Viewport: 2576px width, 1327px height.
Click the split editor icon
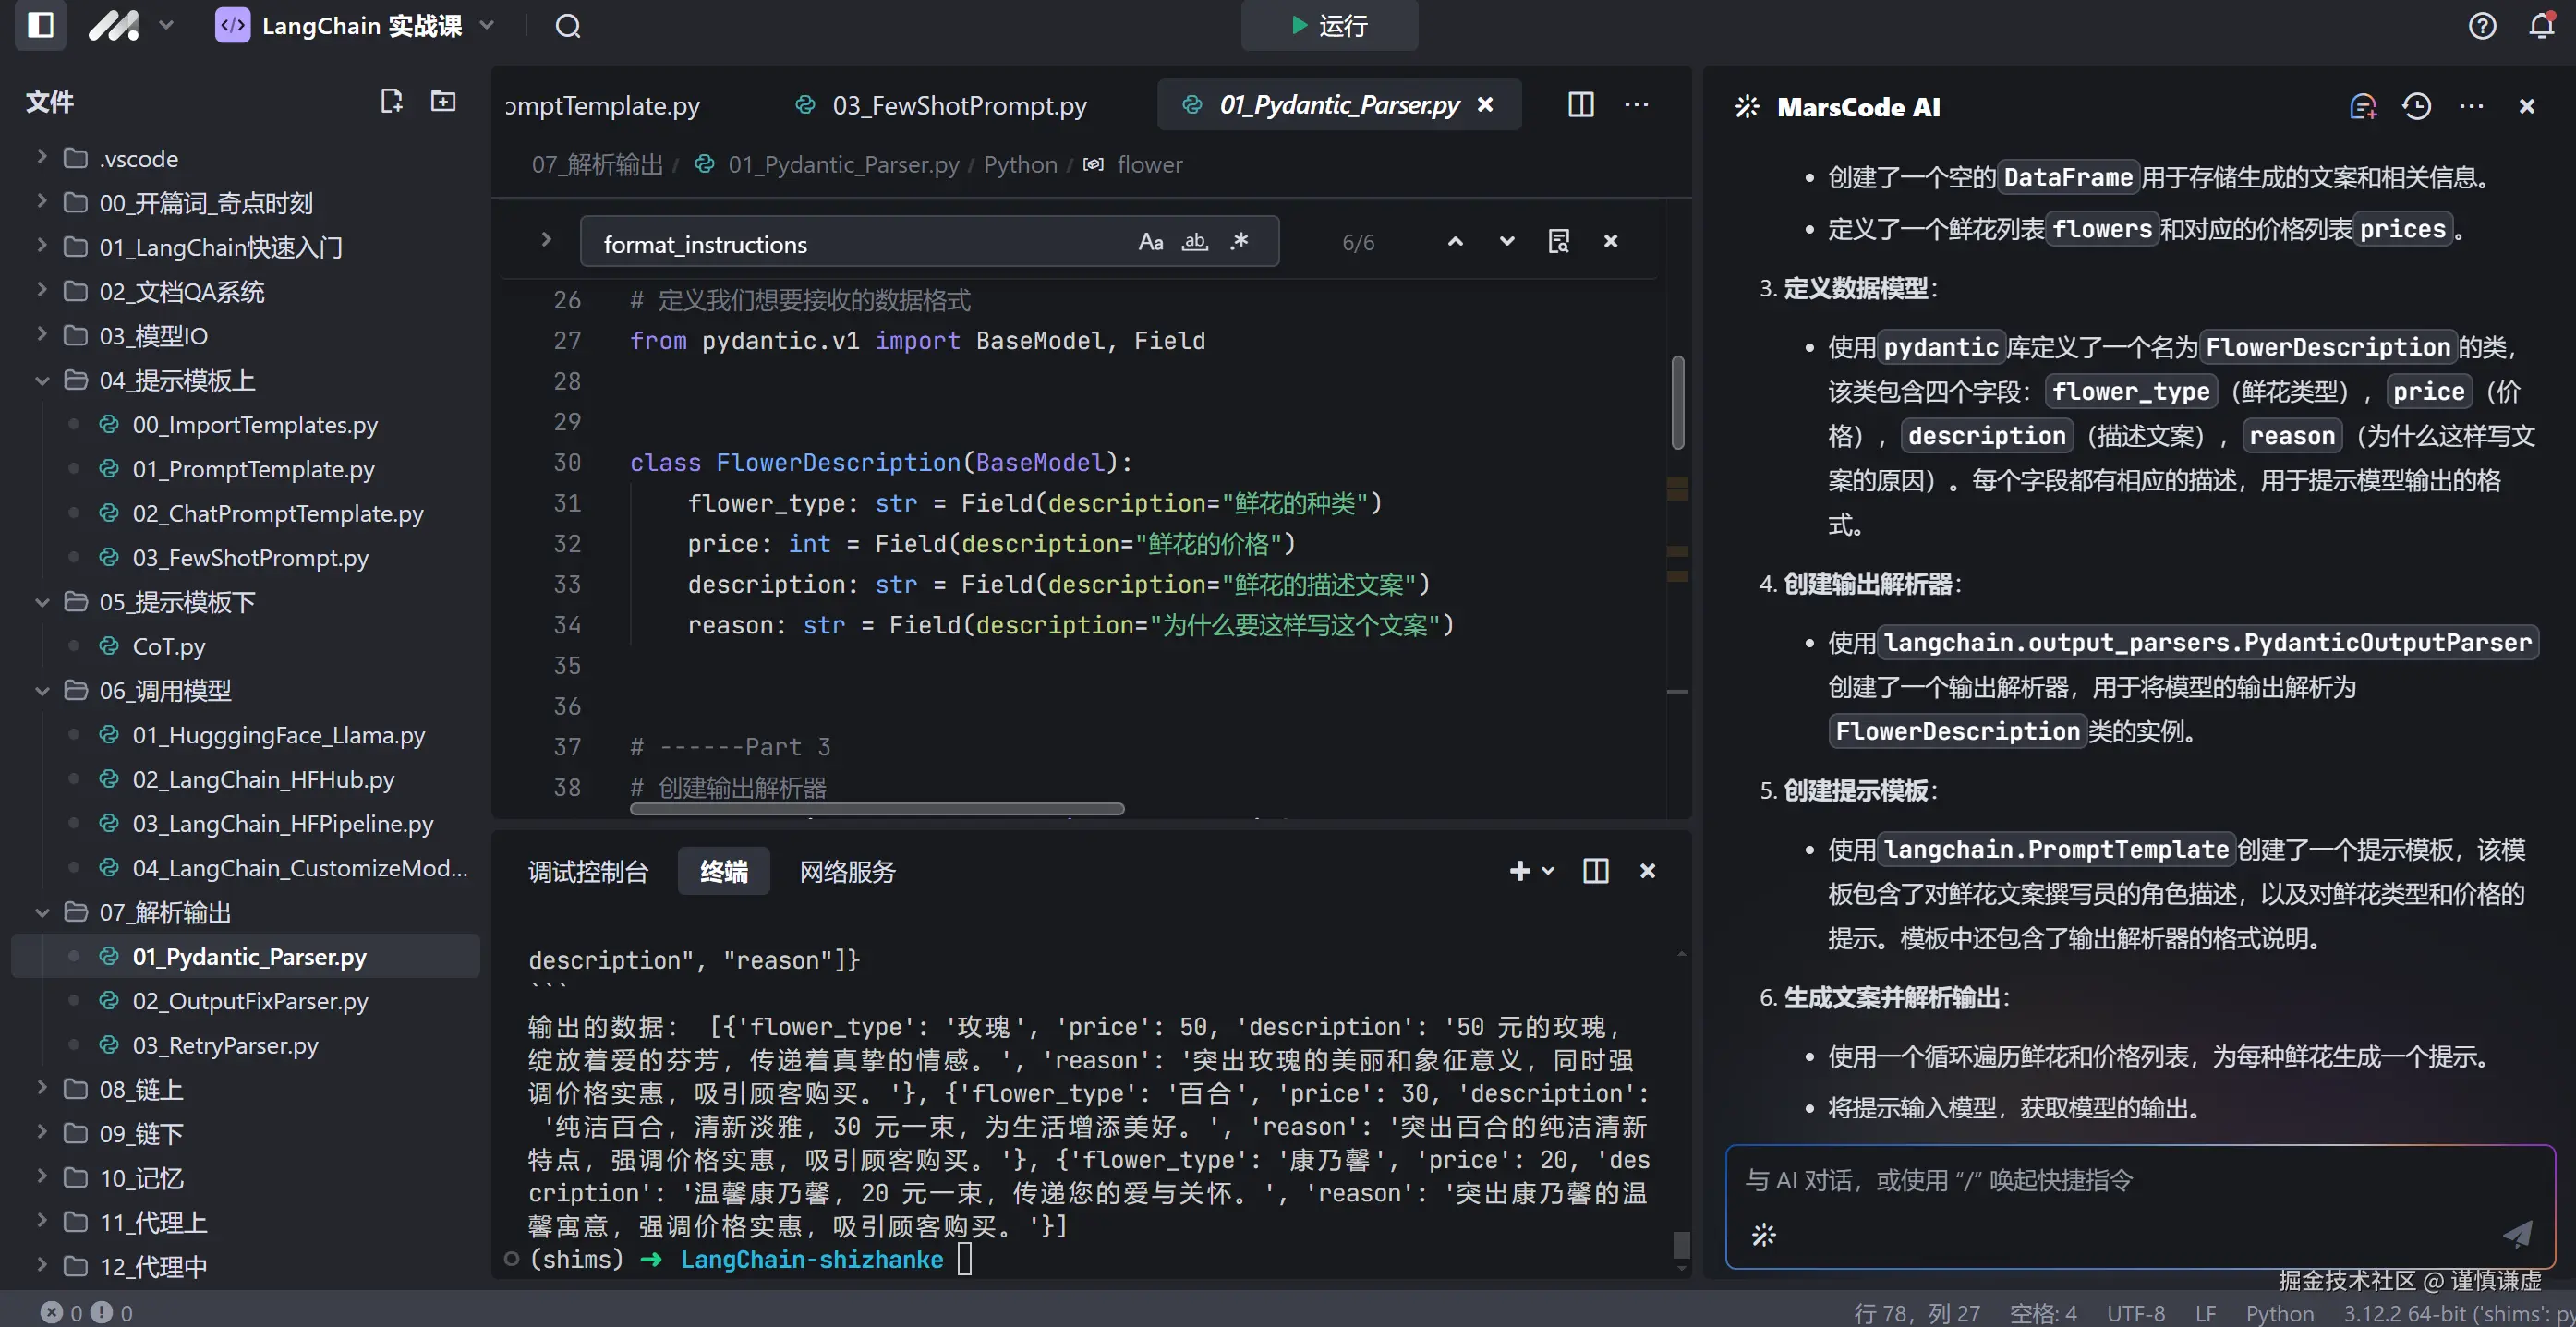[x=1580, y=105]
